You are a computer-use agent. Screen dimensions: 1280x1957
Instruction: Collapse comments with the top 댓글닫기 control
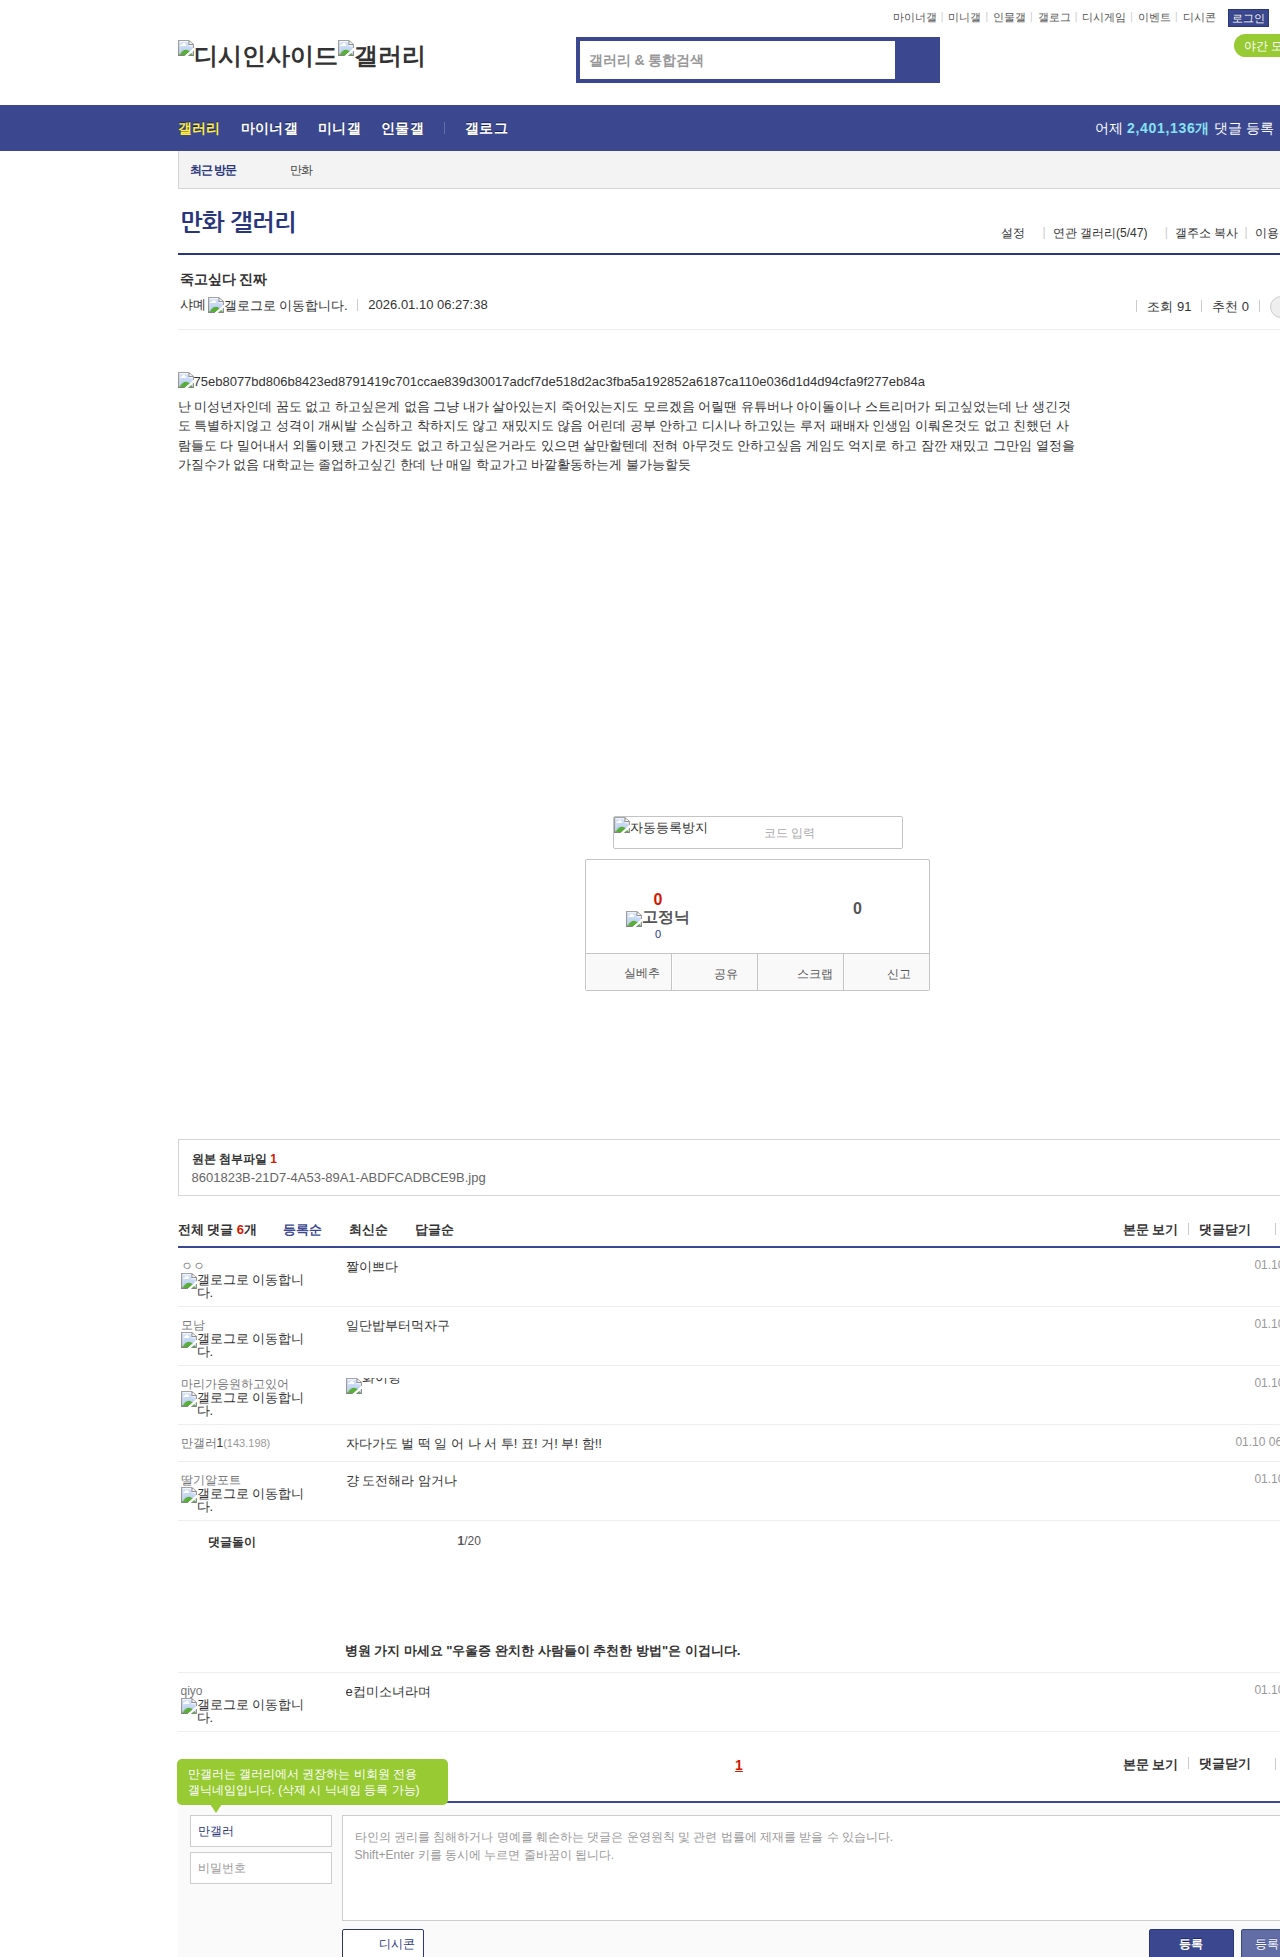[1224, 1230]
